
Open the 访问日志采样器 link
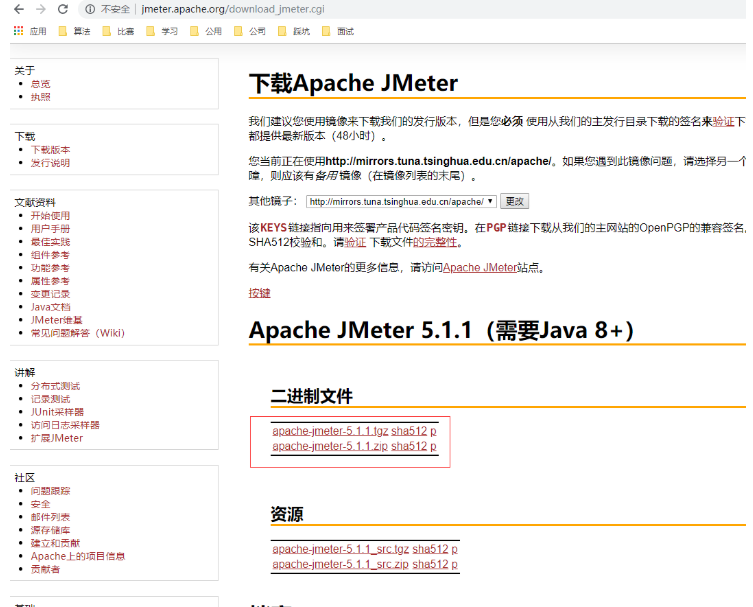65,425
